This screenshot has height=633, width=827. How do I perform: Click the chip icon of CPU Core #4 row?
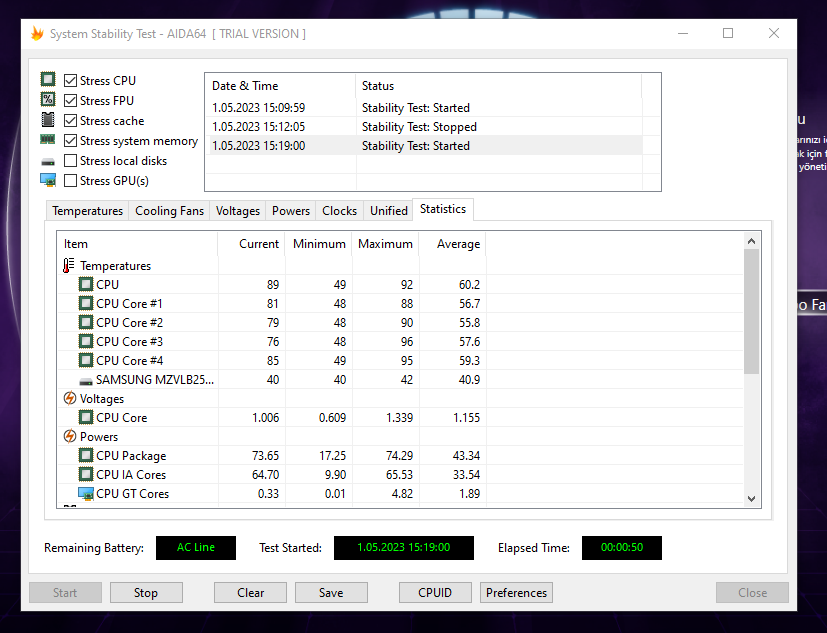85,360
